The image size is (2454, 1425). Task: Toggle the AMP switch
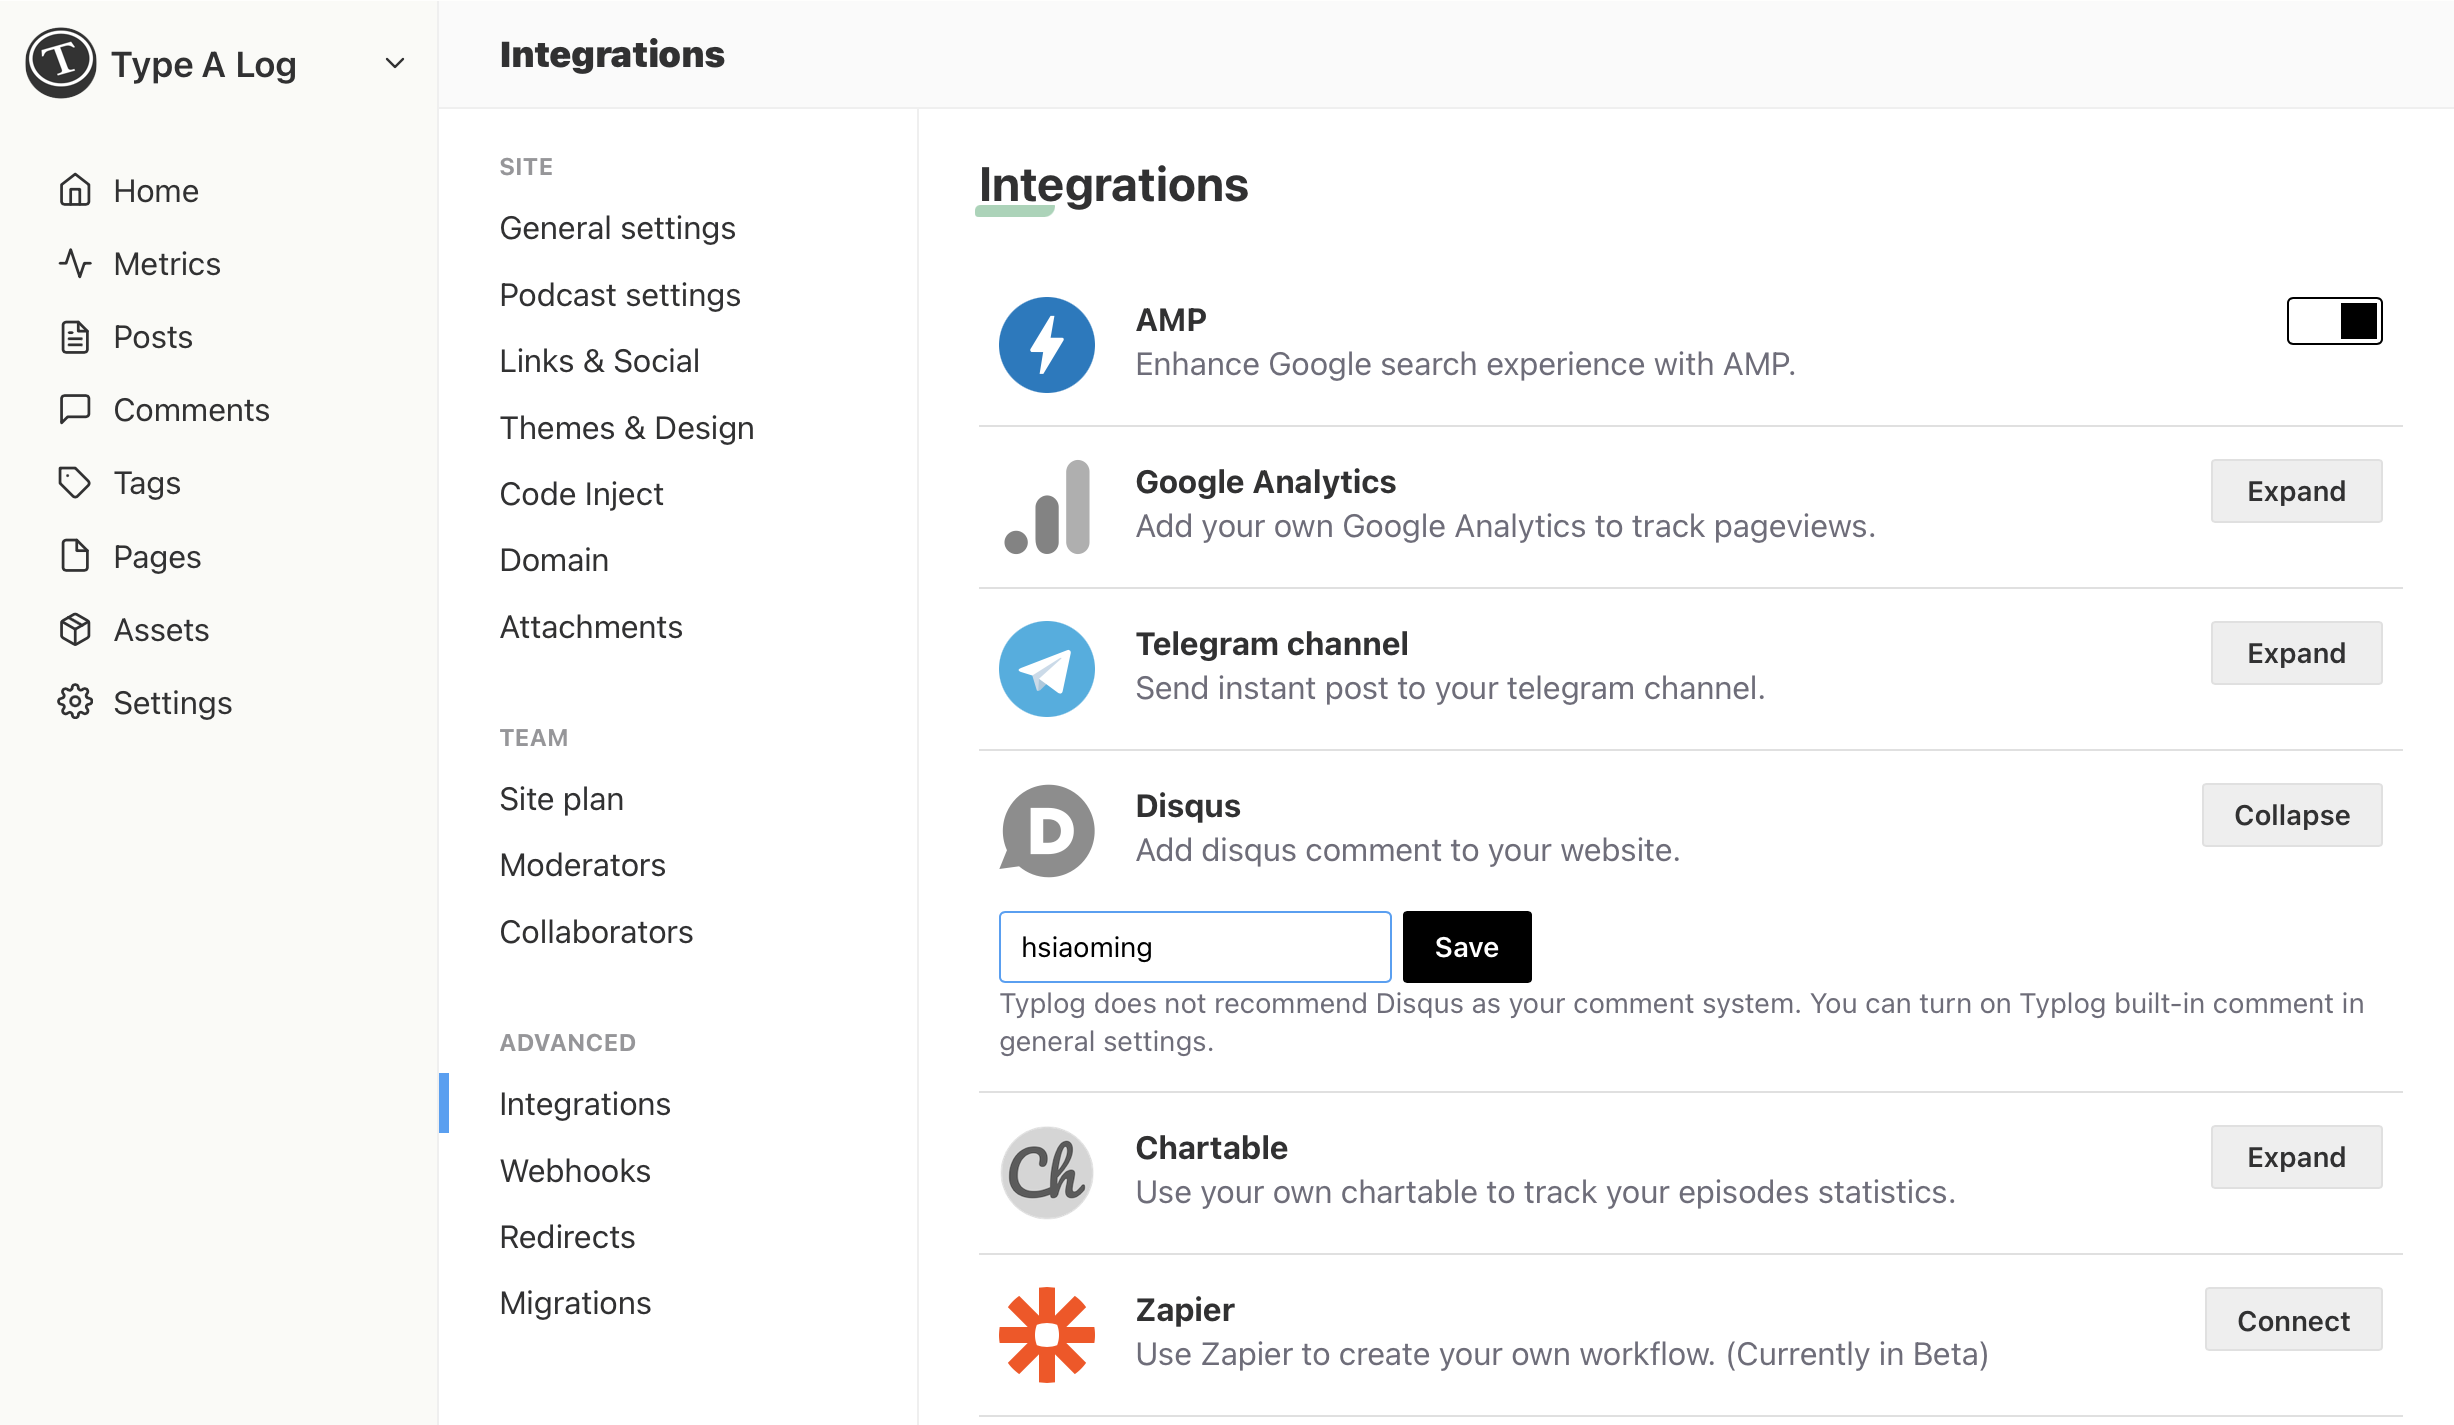pos(2334,320)
